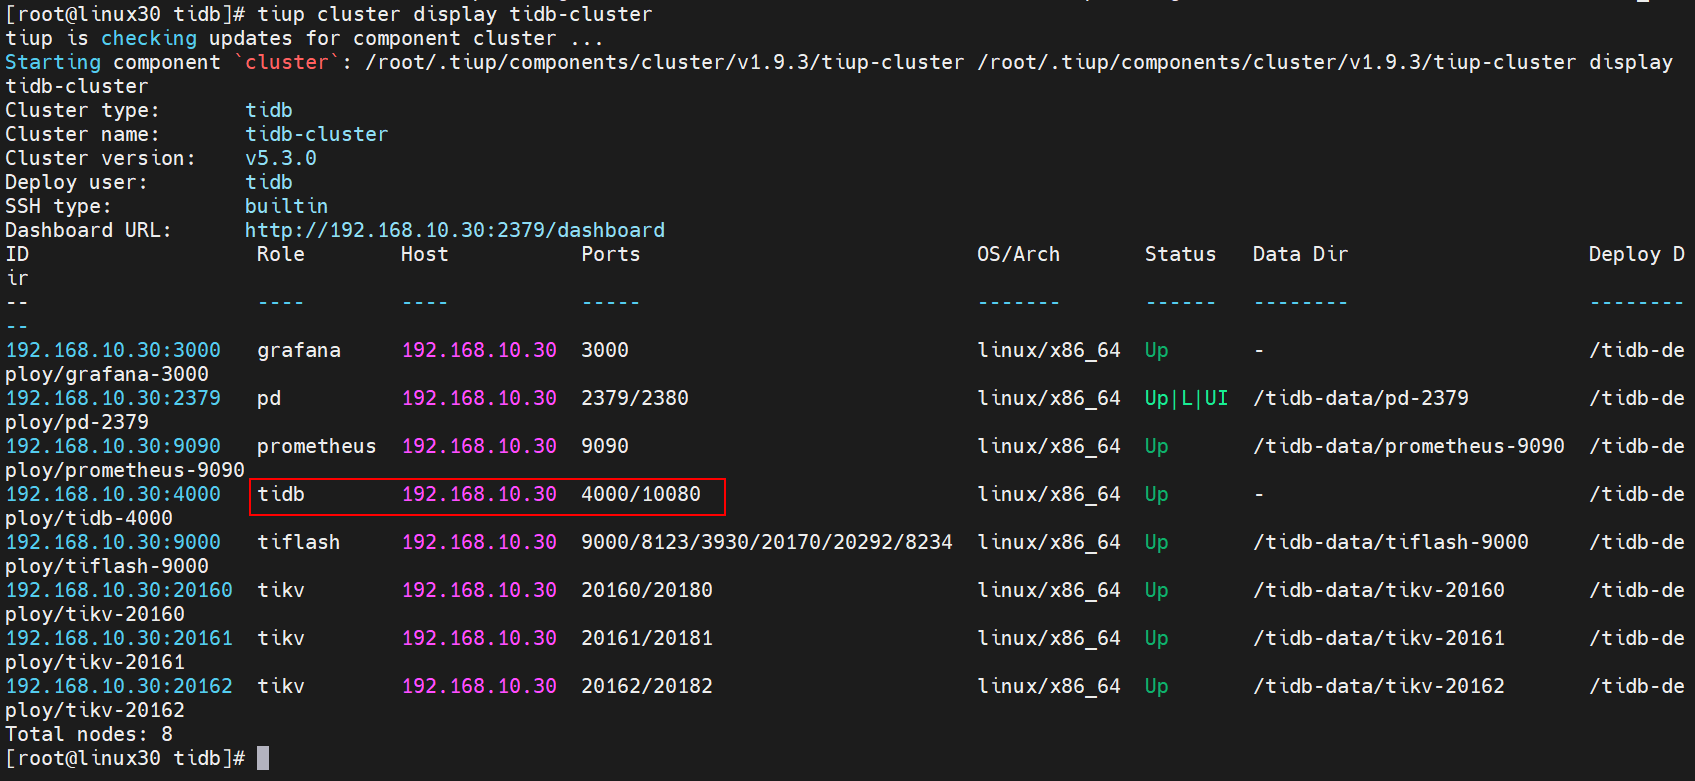Click the pd role text

tap(269, 398)
